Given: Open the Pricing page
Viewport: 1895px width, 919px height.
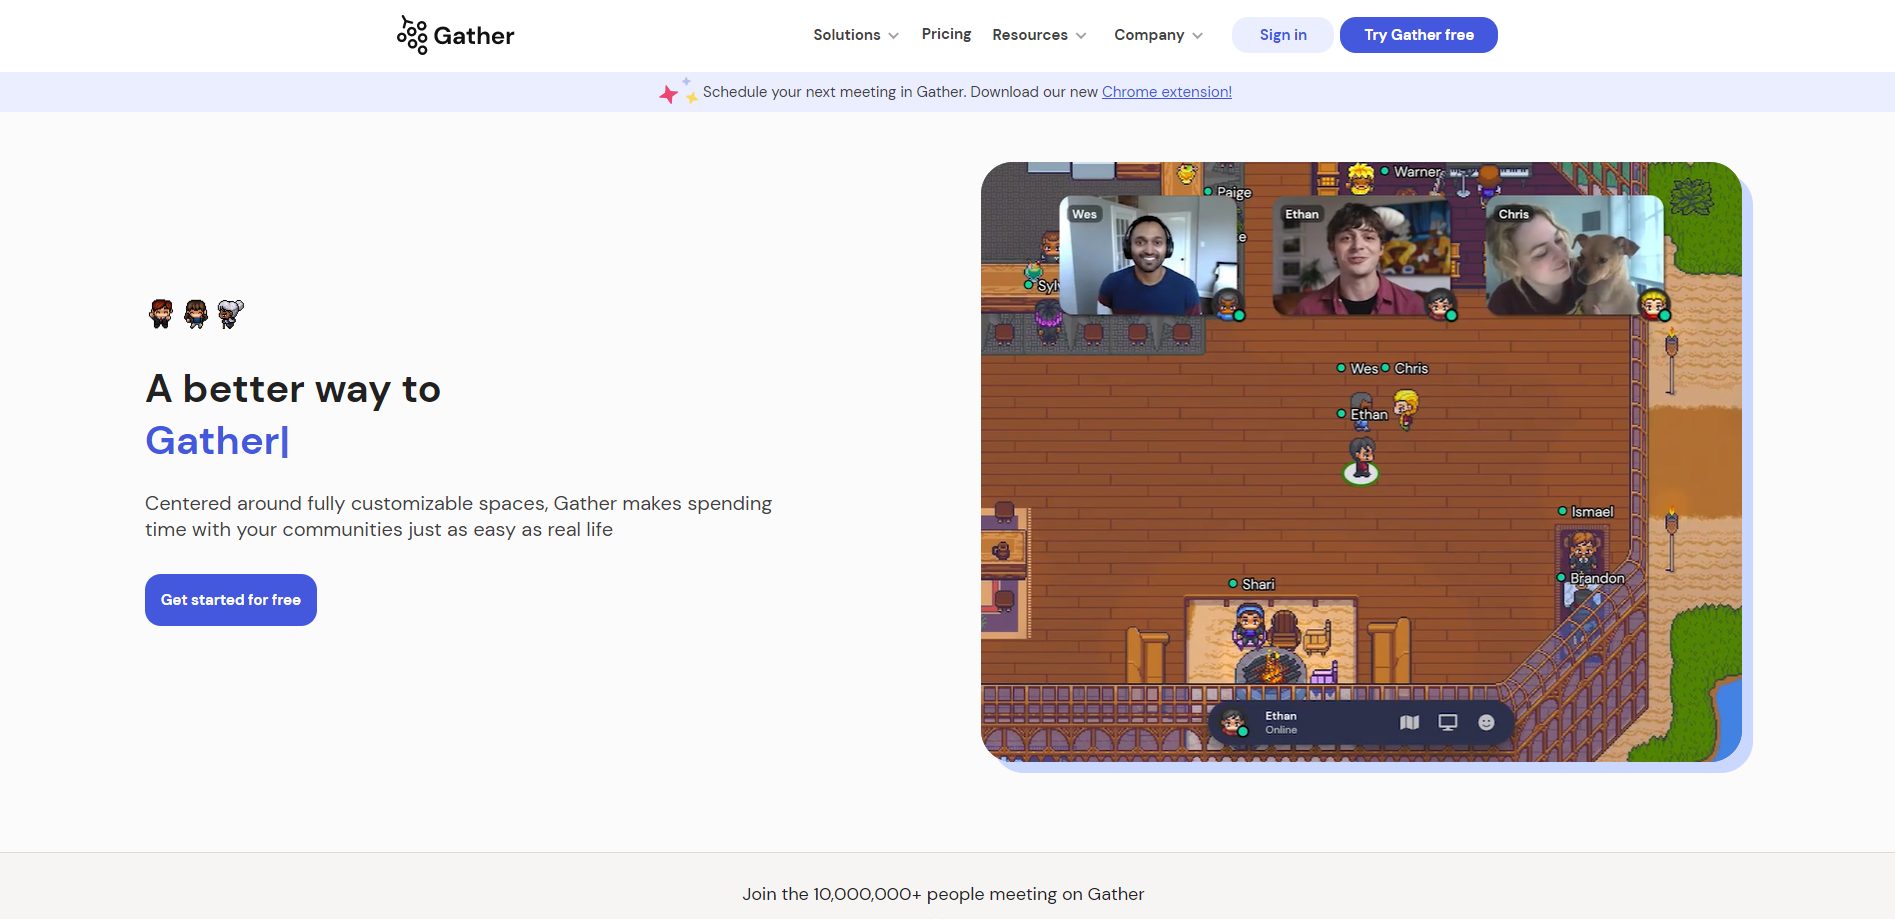Looking at the screenshot, I should [946, 34].
